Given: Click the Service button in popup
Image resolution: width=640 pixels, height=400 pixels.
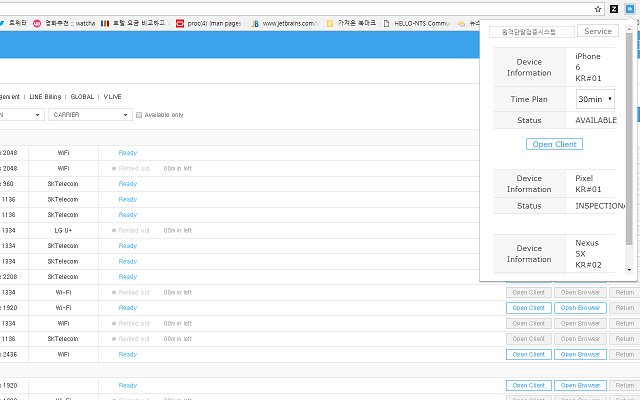Looking at the screenshot, I should click(x=598, y=31).
